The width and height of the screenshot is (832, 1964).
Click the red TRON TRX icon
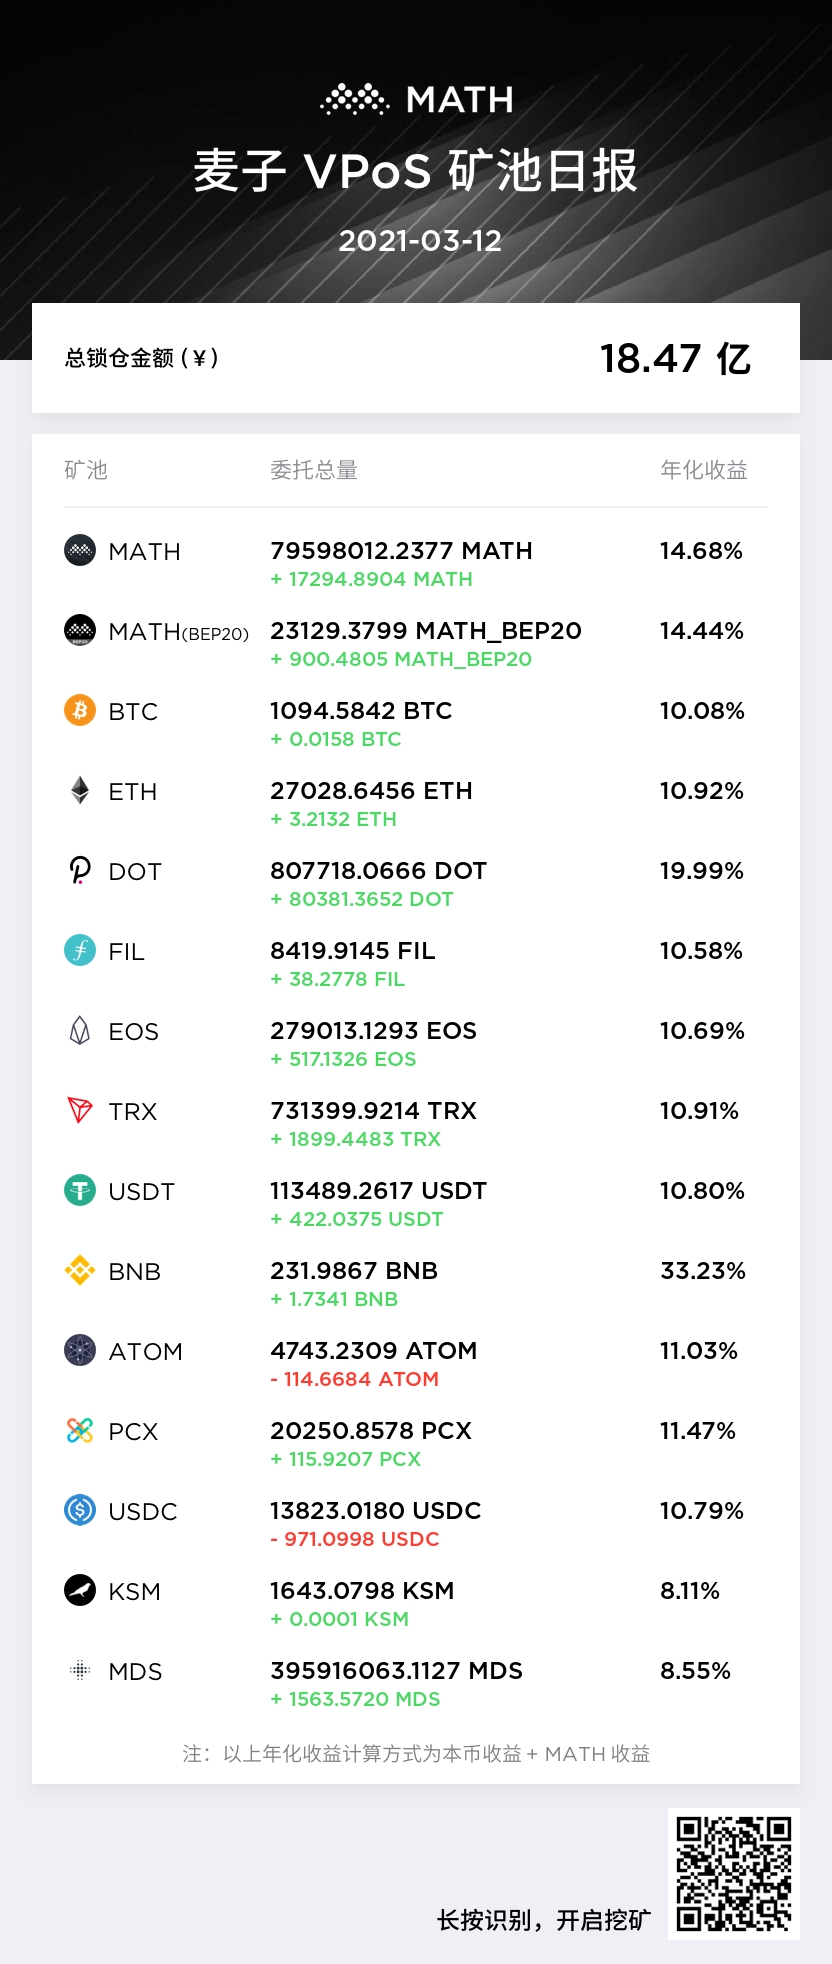(x=80, y=1110)
